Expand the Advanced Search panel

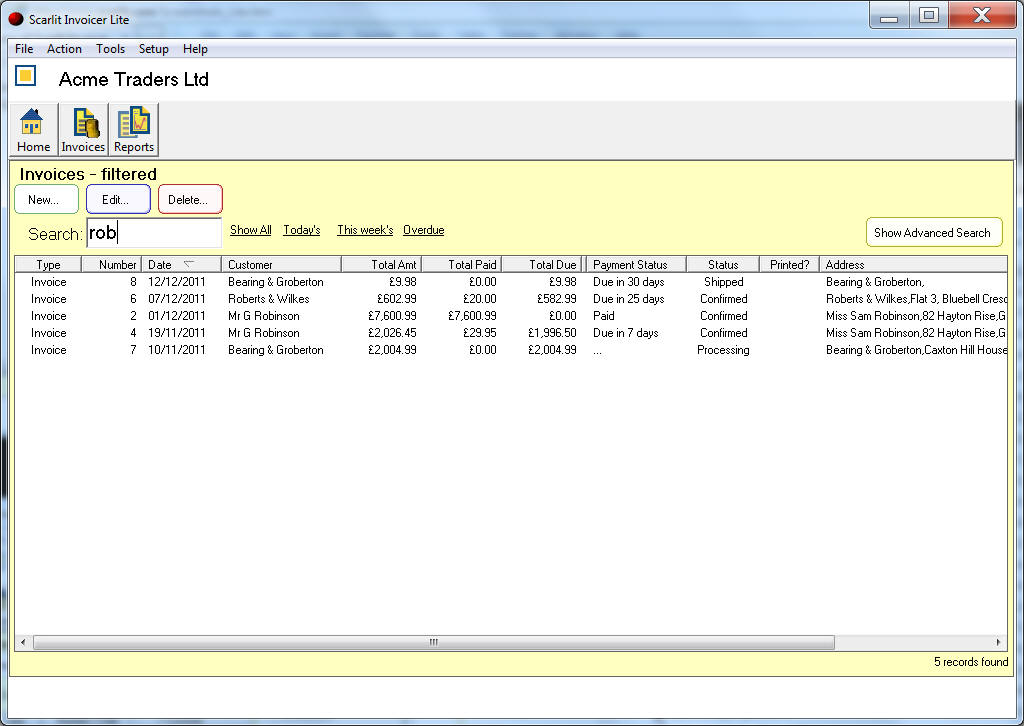933,231
